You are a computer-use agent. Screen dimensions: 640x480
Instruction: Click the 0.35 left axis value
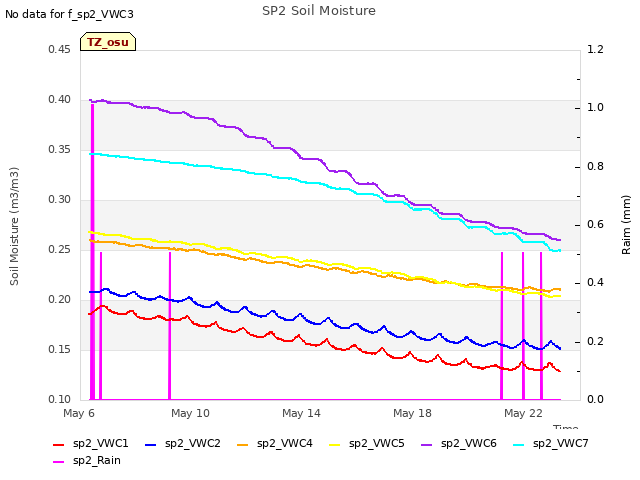point(60,150)
